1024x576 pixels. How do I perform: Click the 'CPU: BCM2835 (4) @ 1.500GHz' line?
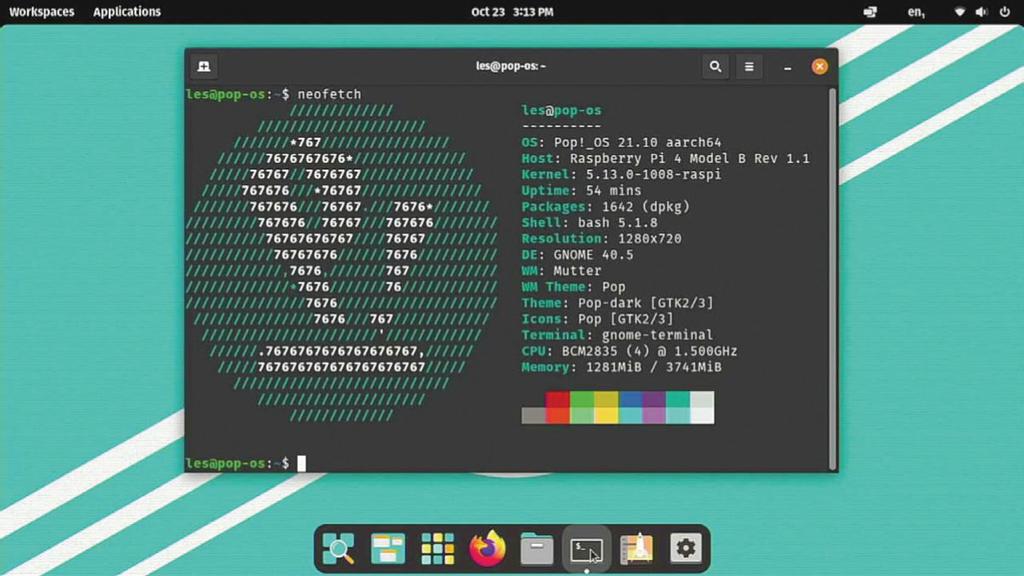[x=629, y=351]
